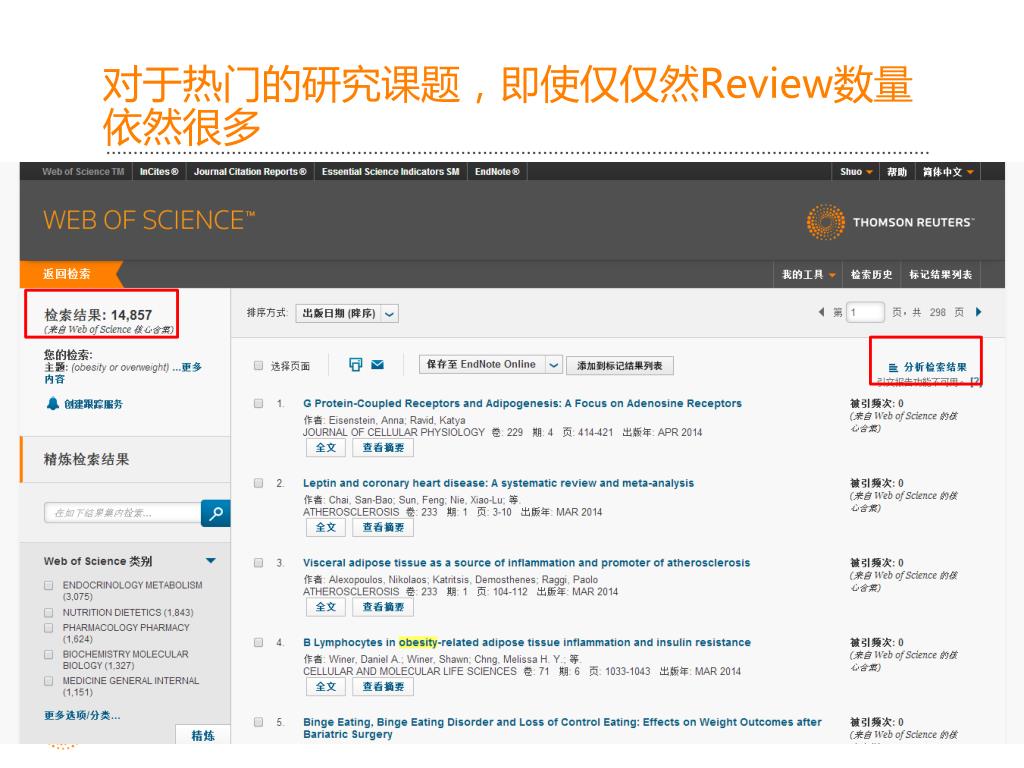Open Binge Eating article link
1024x768 pixels.
pos(562,728)
